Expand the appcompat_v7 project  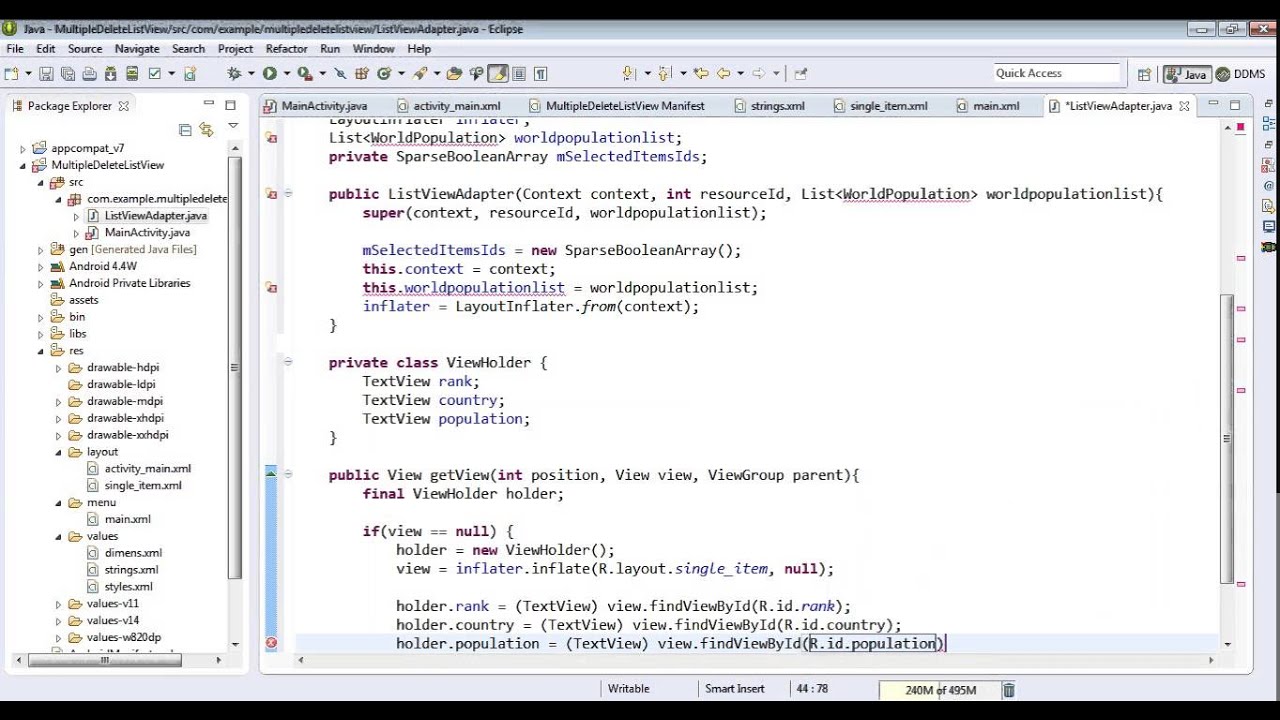pyautogui.click(x=23, y=148)
